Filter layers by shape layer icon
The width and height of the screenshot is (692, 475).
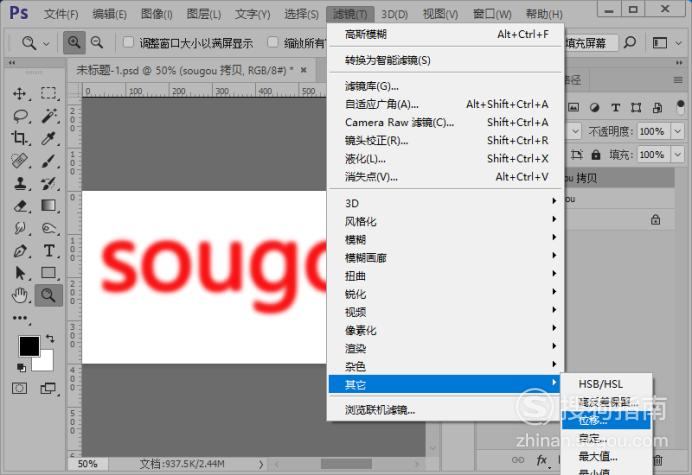click(x=636, y=107)
